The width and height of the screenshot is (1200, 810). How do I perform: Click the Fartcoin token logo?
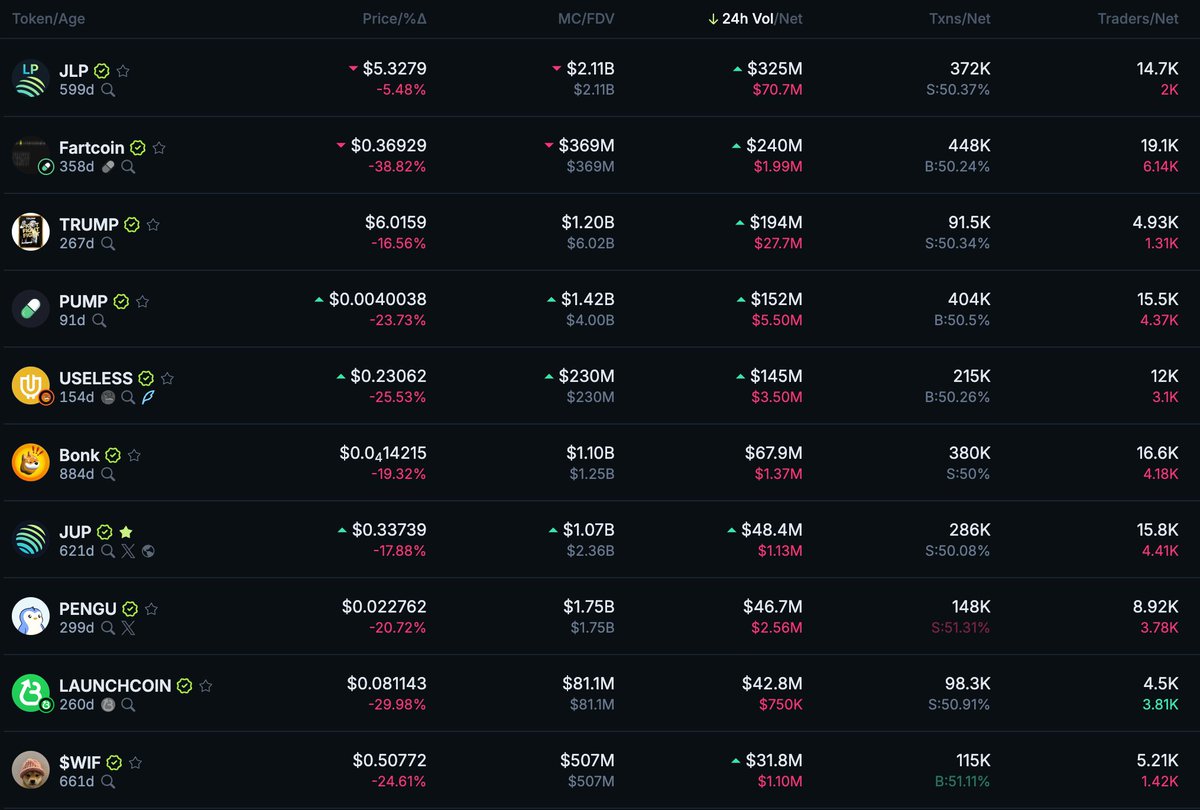pyautogui.click(x=30, y=155)
